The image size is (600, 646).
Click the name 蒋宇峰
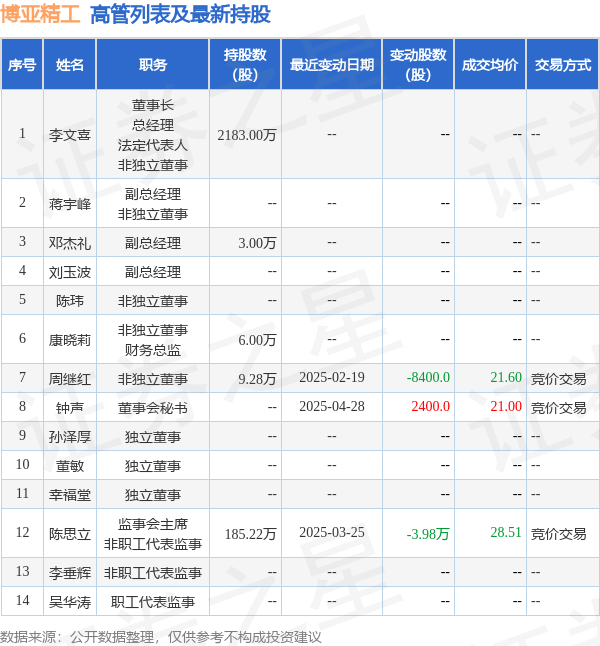tap(70, 204)
